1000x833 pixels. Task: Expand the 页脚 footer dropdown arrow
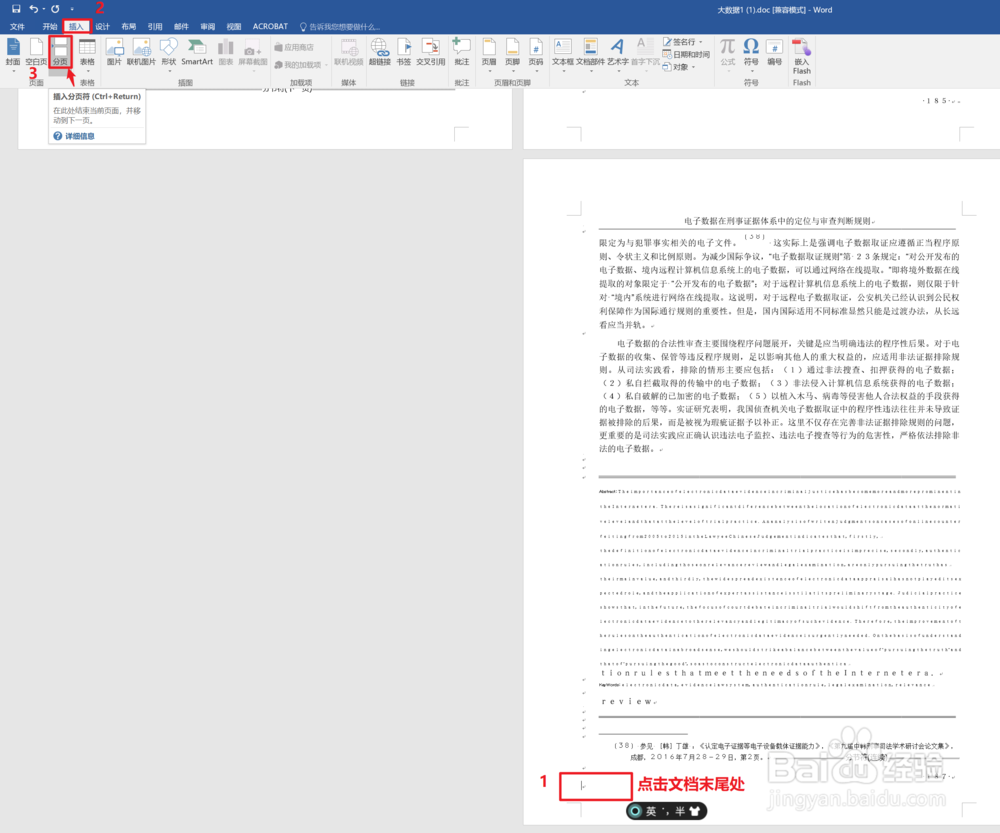tap(513, 71)
